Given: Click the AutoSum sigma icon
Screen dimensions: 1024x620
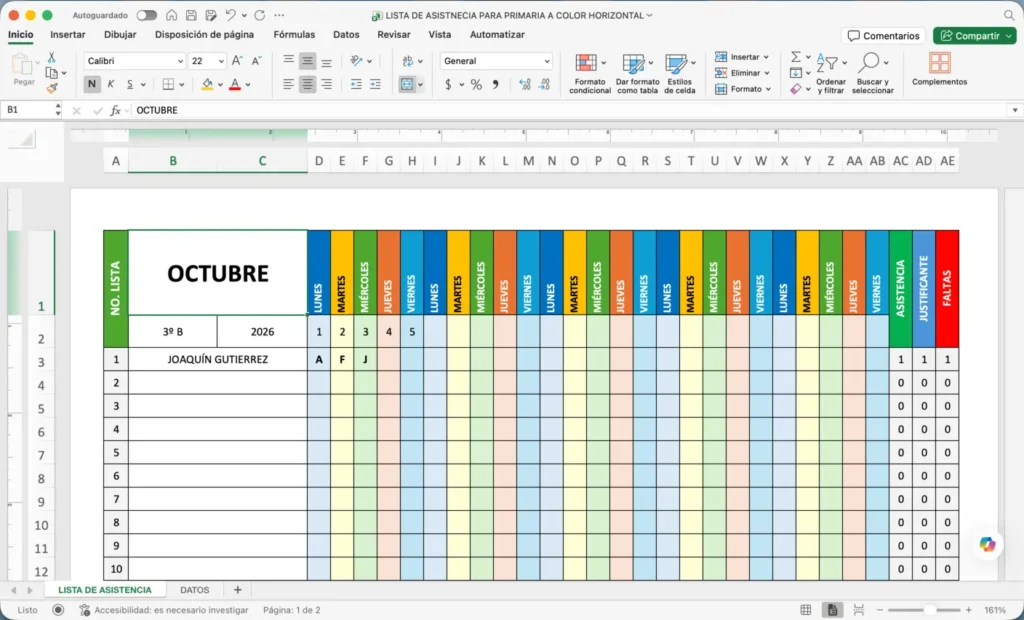Looking at the screenshot, I should click(796, 57).
